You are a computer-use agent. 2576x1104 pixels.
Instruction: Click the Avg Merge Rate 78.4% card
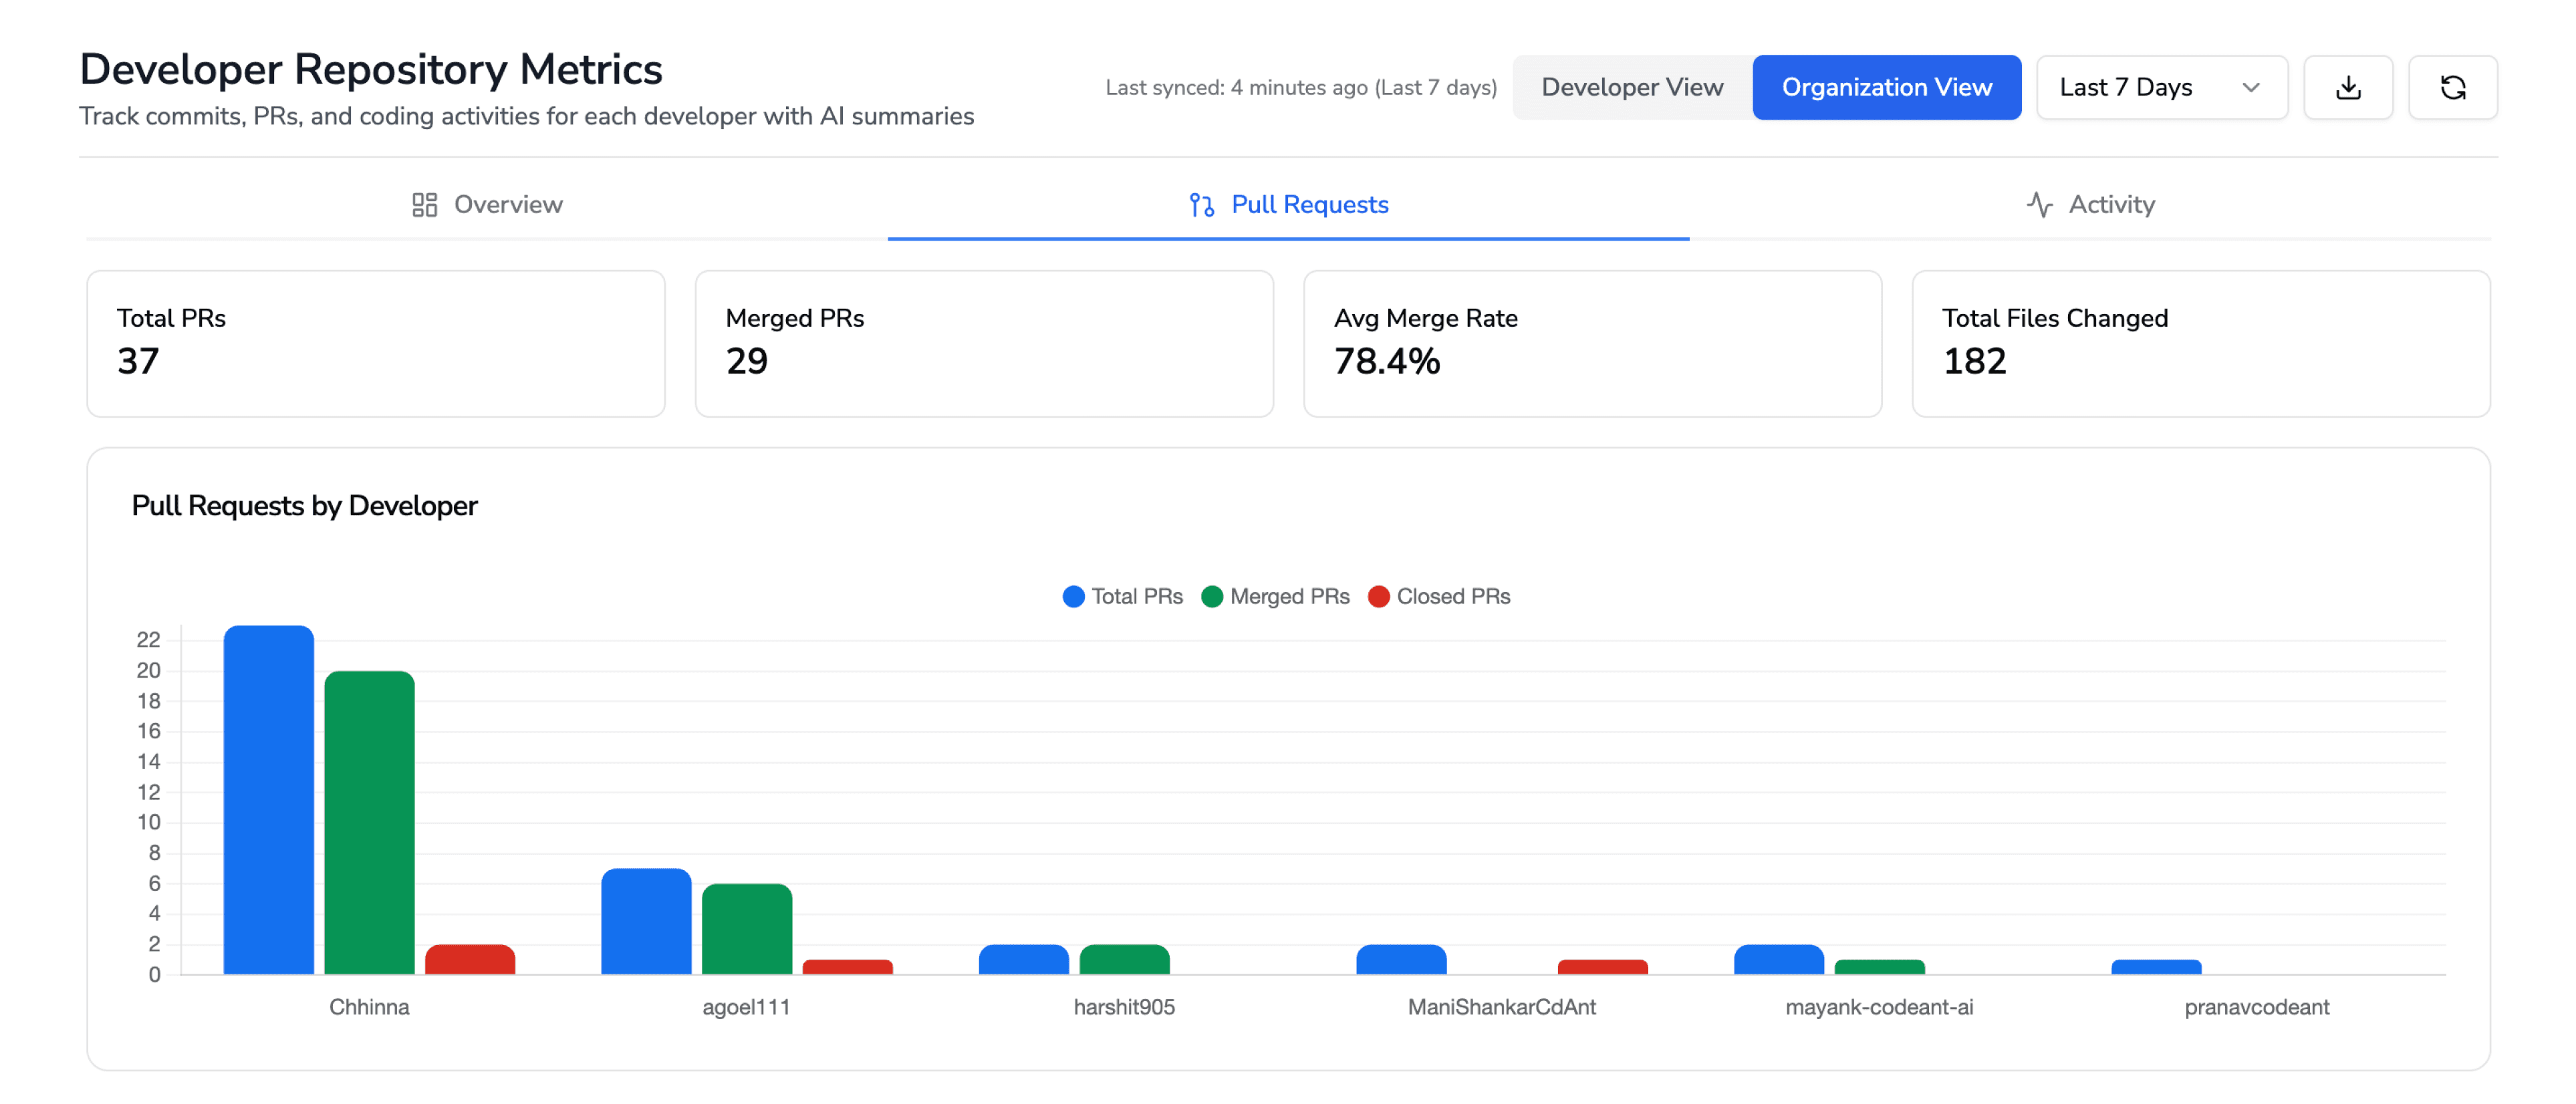pyautogui.click(x=1592, y=343)
